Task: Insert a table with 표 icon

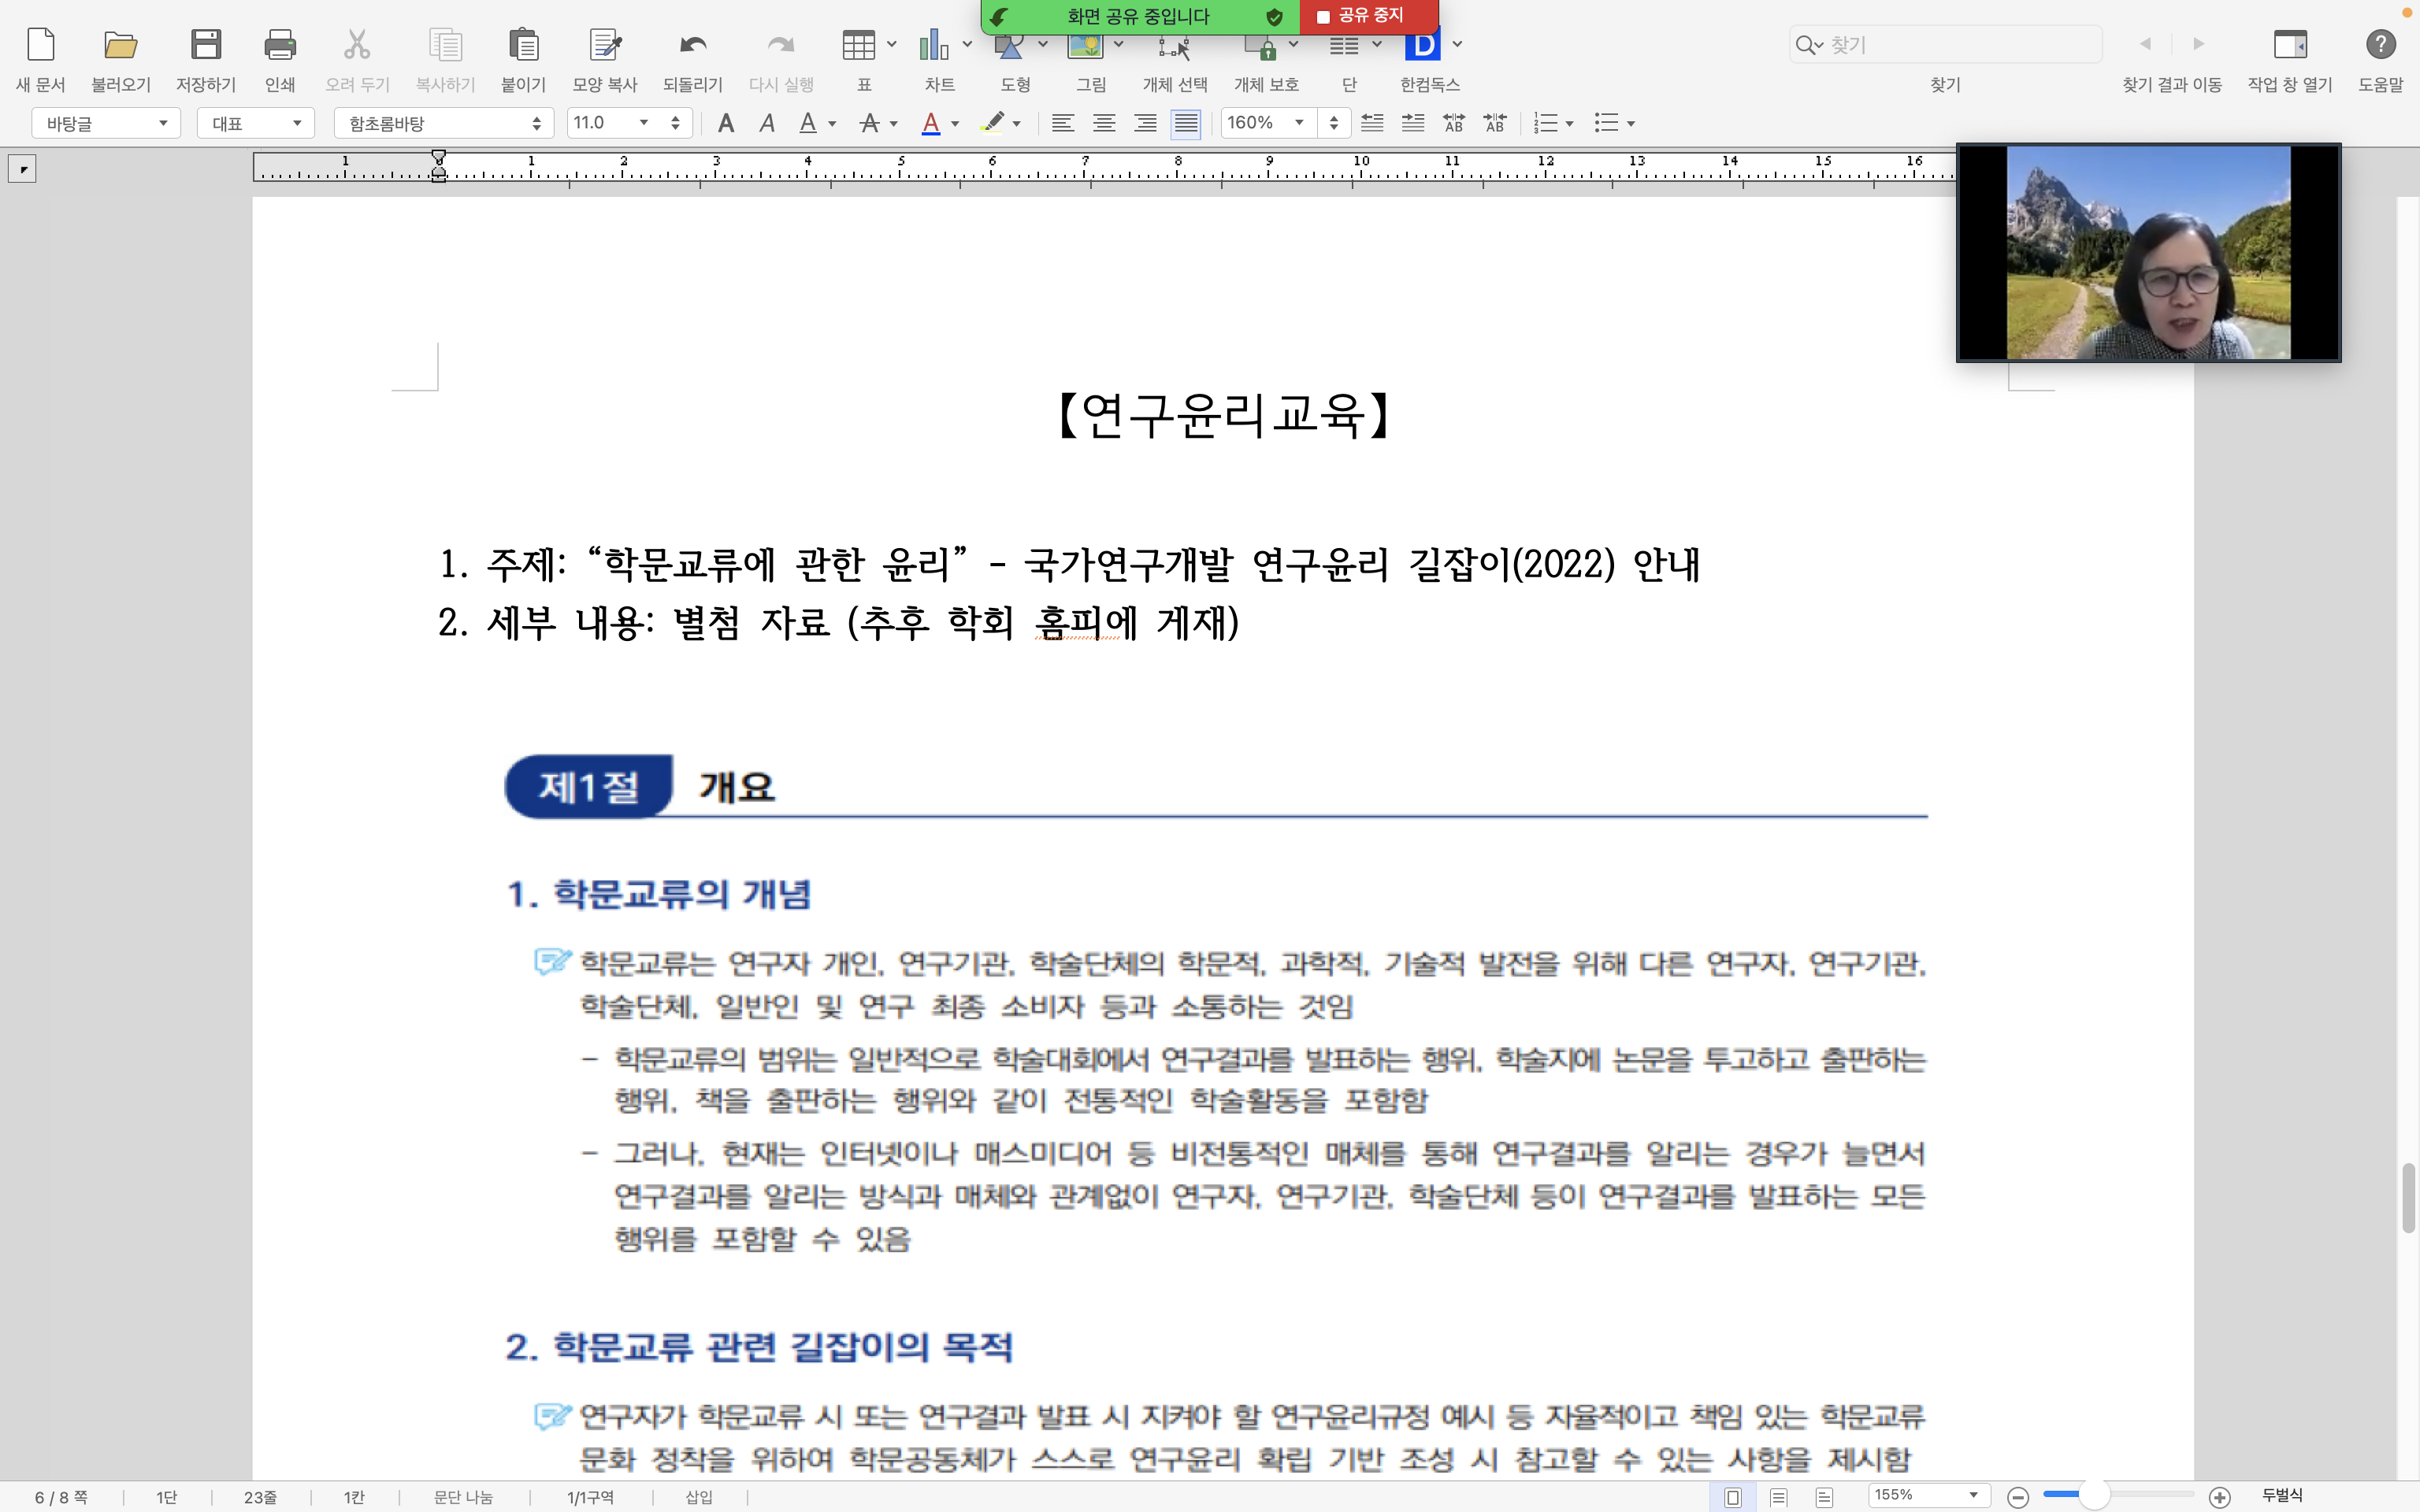Action: (x=859, y=45)
